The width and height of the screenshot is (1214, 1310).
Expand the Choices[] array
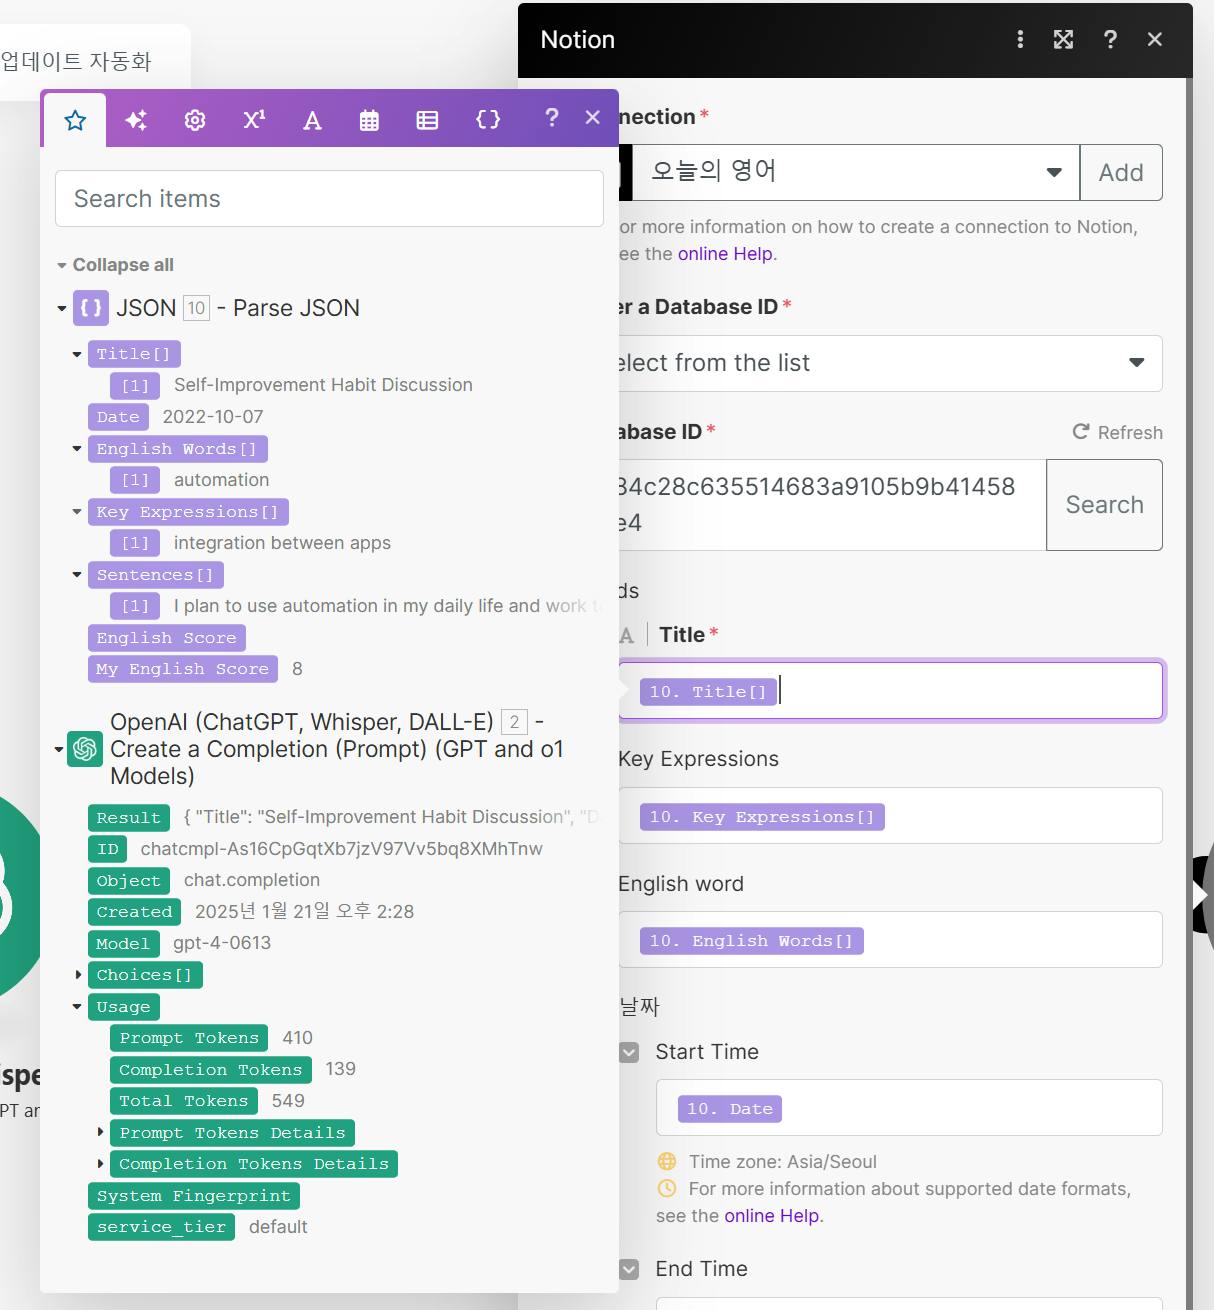[78, 975]
